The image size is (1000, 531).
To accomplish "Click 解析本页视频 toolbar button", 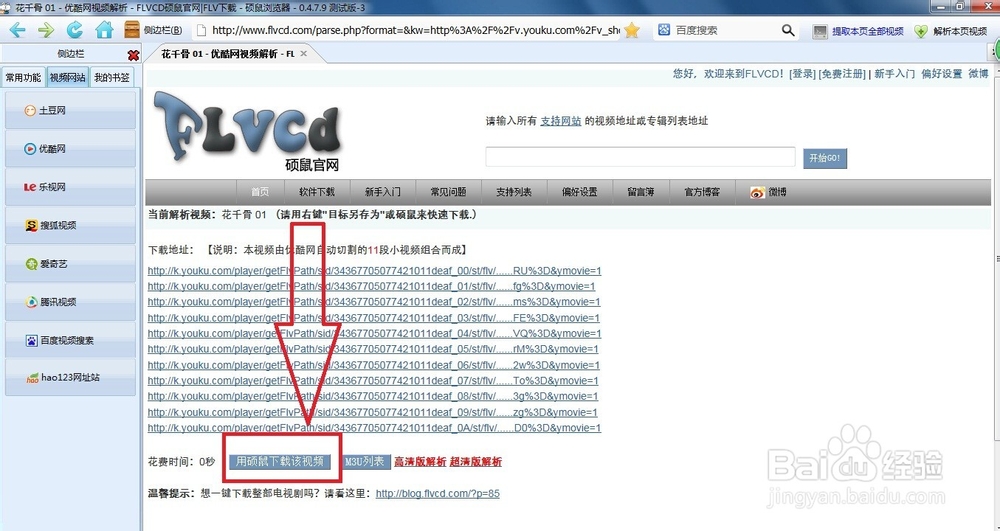I will point(951,31).
